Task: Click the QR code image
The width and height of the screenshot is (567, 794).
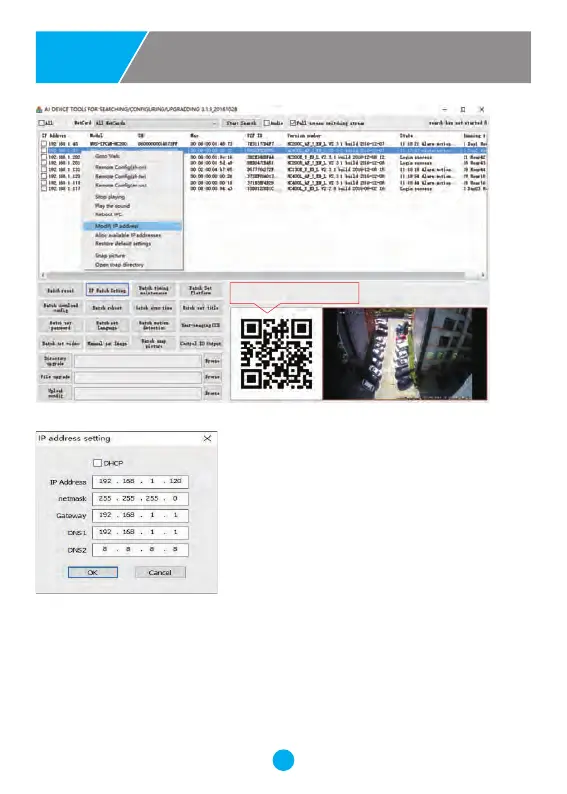Action: click(x=276, y=353)
